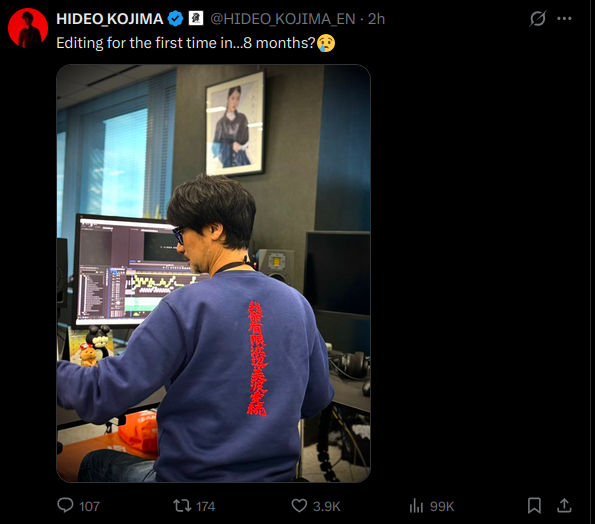Open the @HIDEO_KOJIMA_EN handle link
This screenshot has width=595, height=524.
(x=283, y=19)
